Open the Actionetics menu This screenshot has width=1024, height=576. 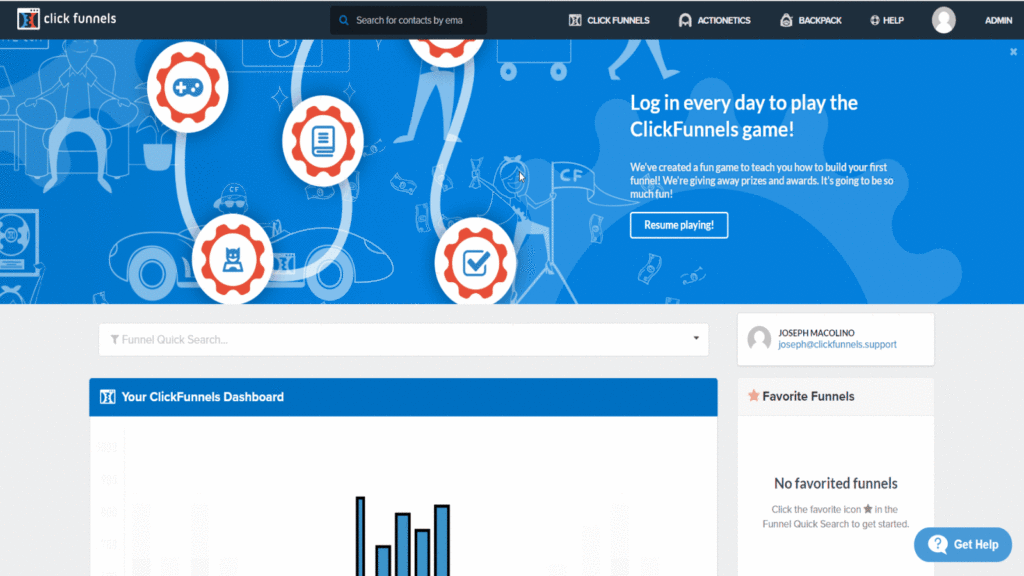click(714, 20)
